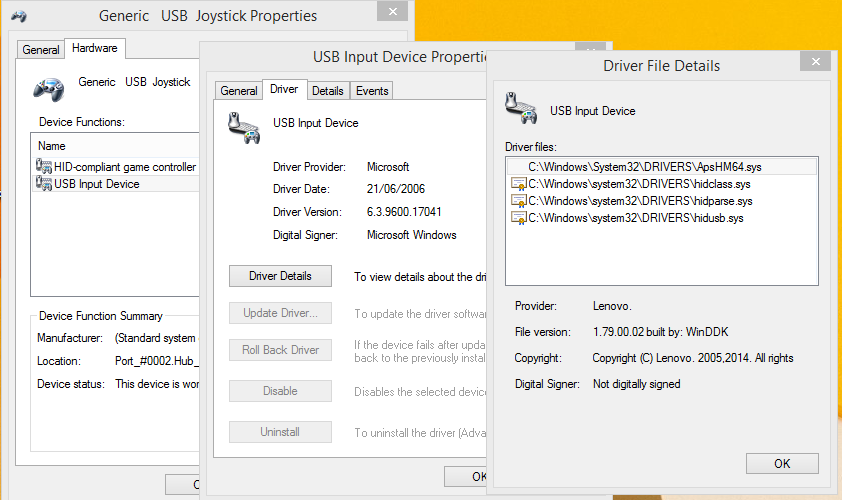
Task: Click the Driver Provider value Microsoft
Action: [388, 167]
